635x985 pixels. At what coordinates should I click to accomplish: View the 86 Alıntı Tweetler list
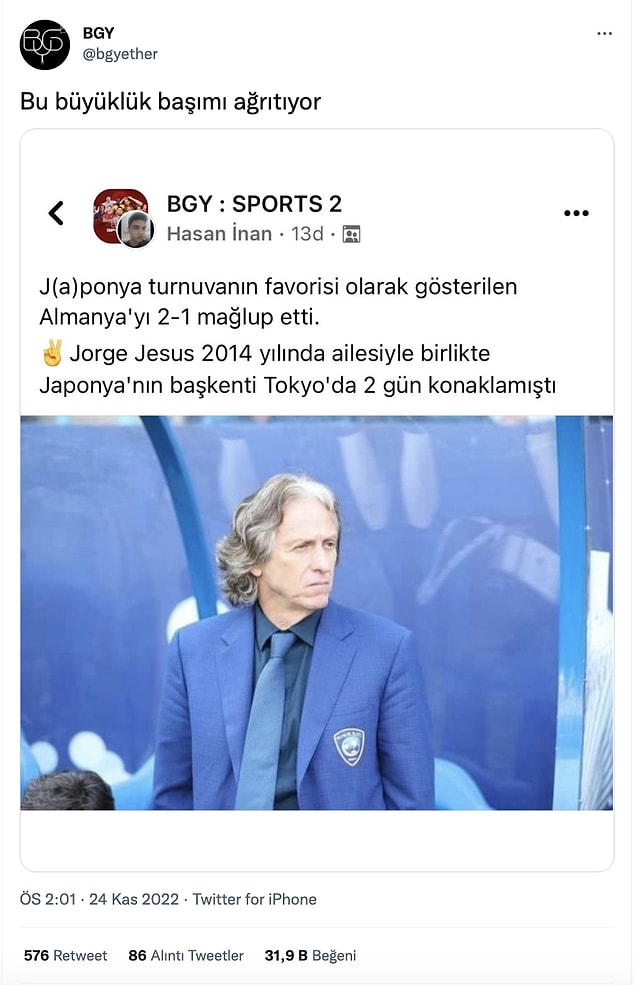pyautogui.click(x=186, y=955)
